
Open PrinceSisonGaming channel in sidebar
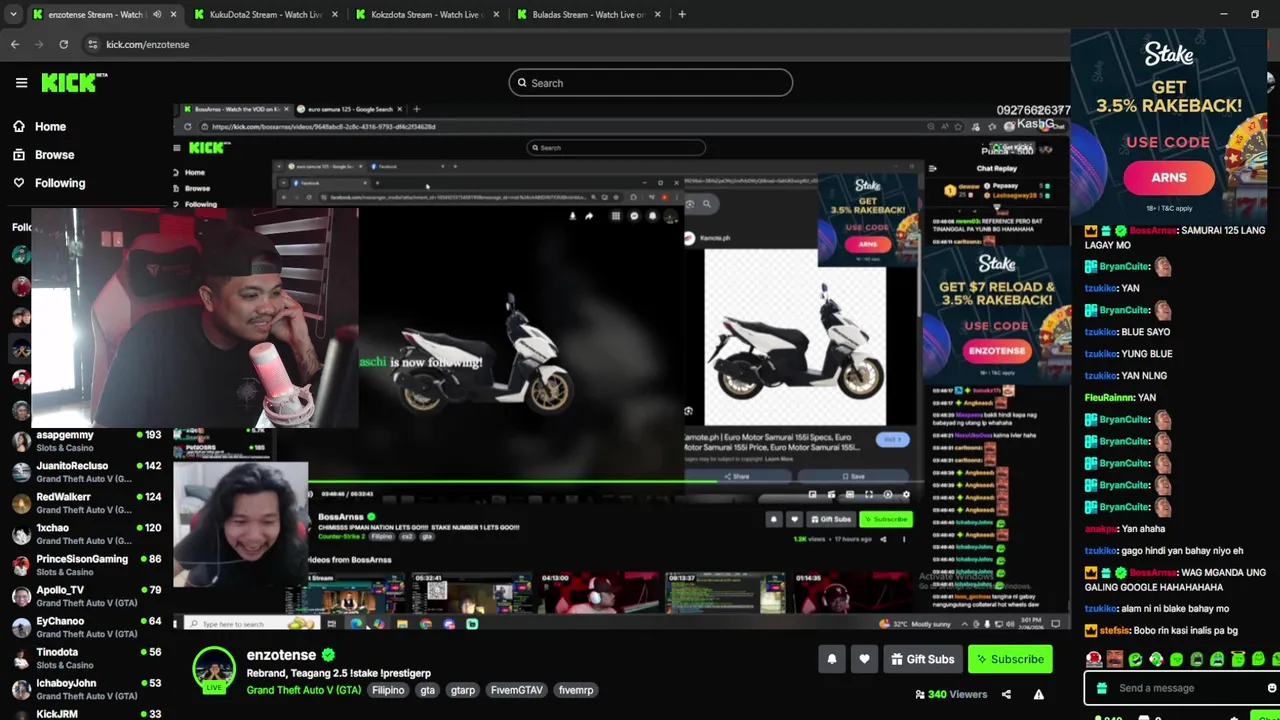click(x=86, y=565)
